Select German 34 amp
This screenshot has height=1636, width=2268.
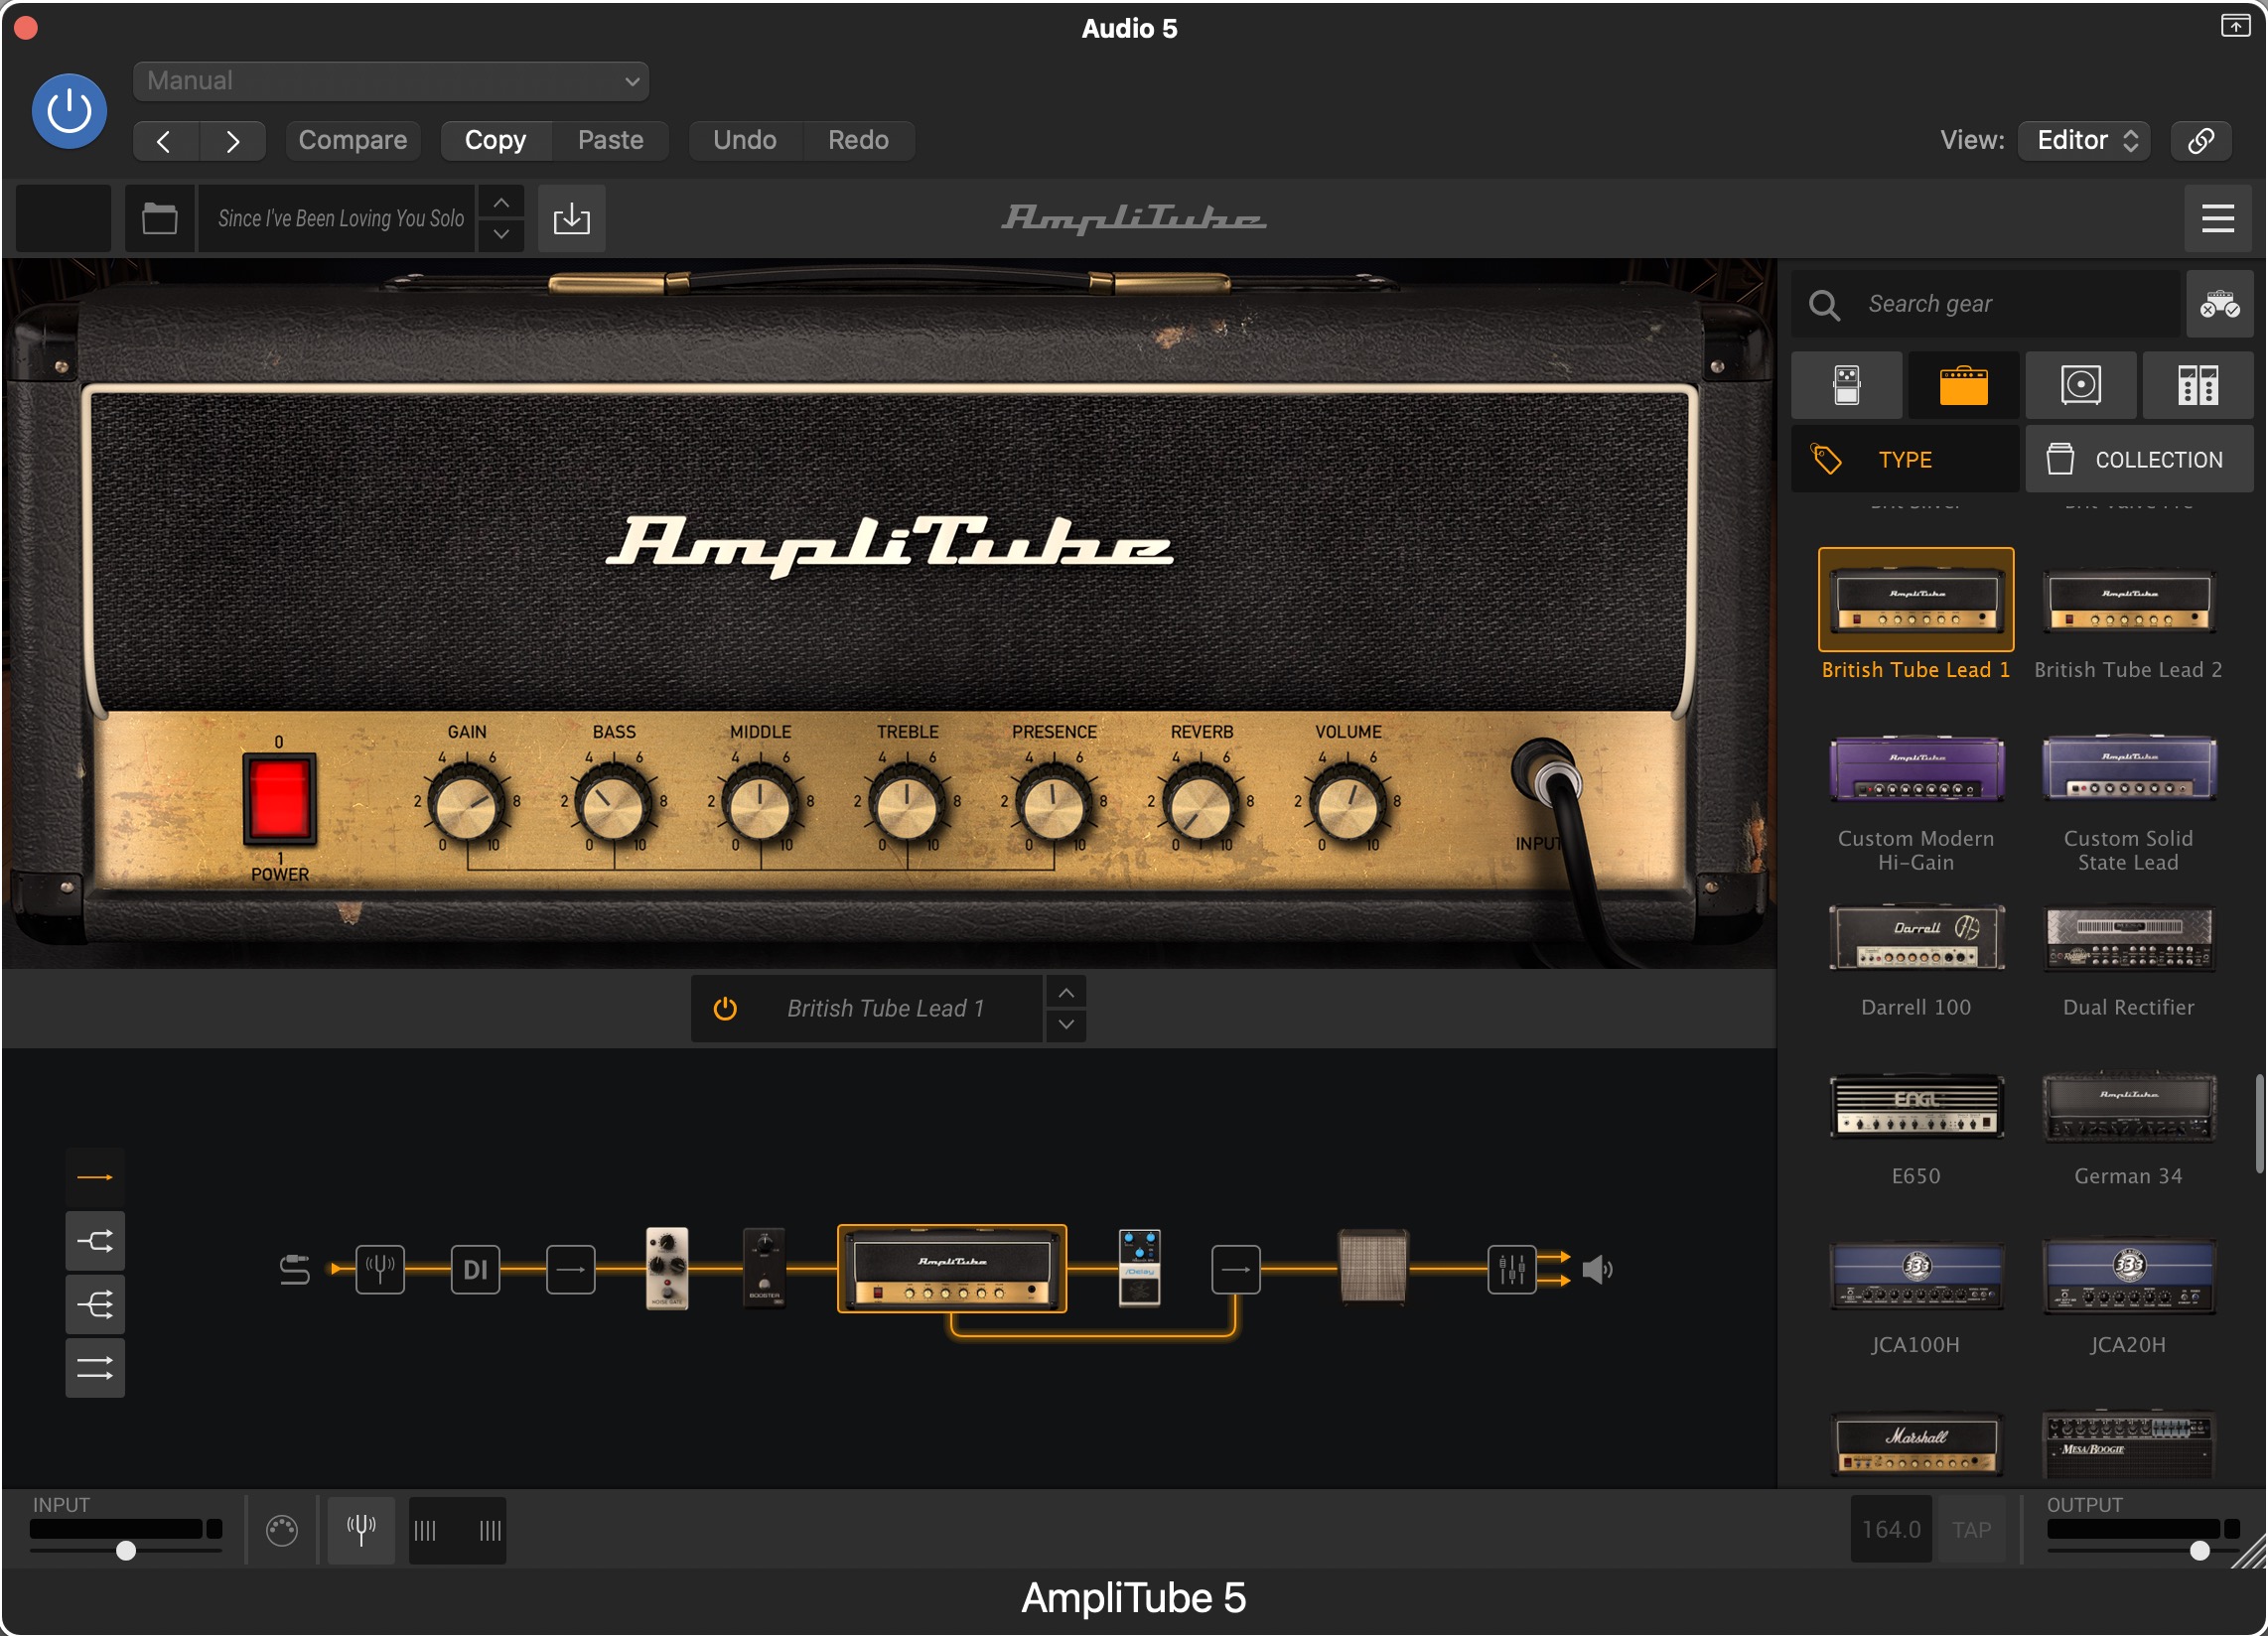(2129, 1106)
